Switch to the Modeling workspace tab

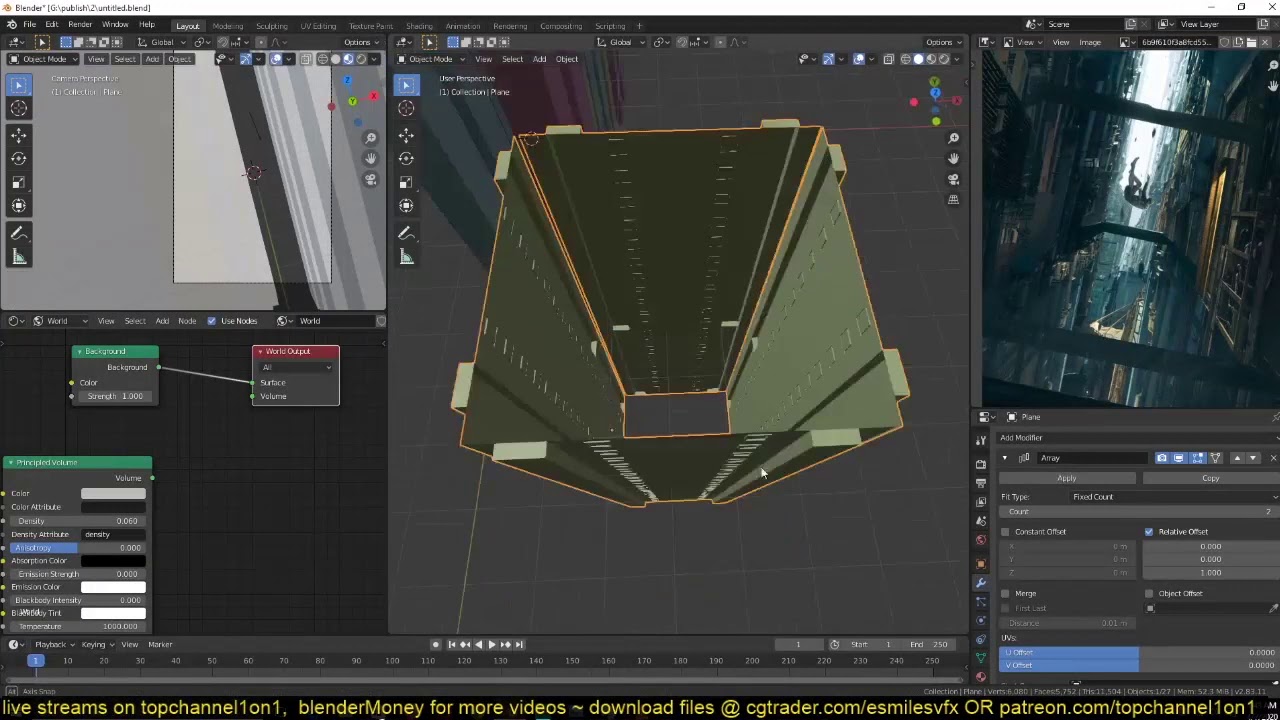click(x=227, y=26)
